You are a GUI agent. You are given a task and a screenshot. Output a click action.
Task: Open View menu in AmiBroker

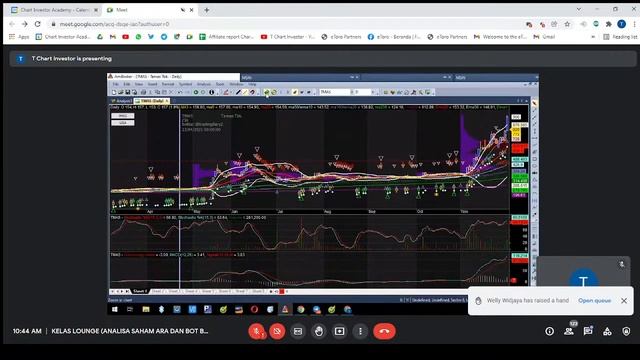pyautogui.click(x=139, y=84)
